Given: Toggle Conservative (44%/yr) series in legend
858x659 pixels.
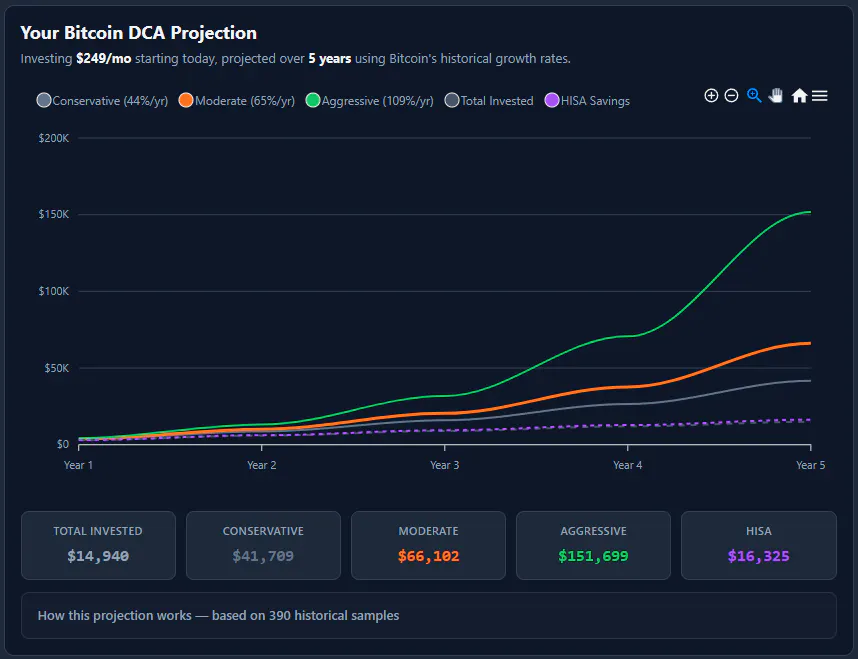Looking at the screenshot, I should click(102, 101).
